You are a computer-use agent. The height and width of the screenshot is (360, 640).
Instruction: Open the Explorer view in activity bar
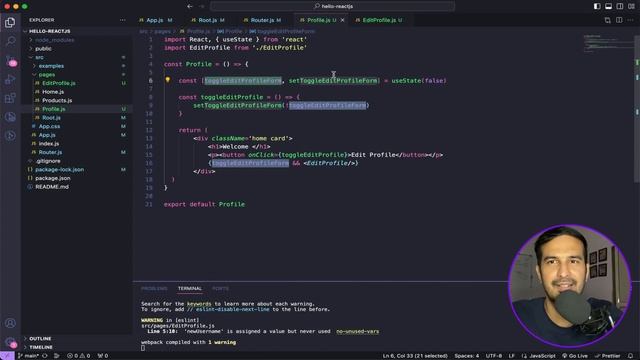[x=10, y=22]
